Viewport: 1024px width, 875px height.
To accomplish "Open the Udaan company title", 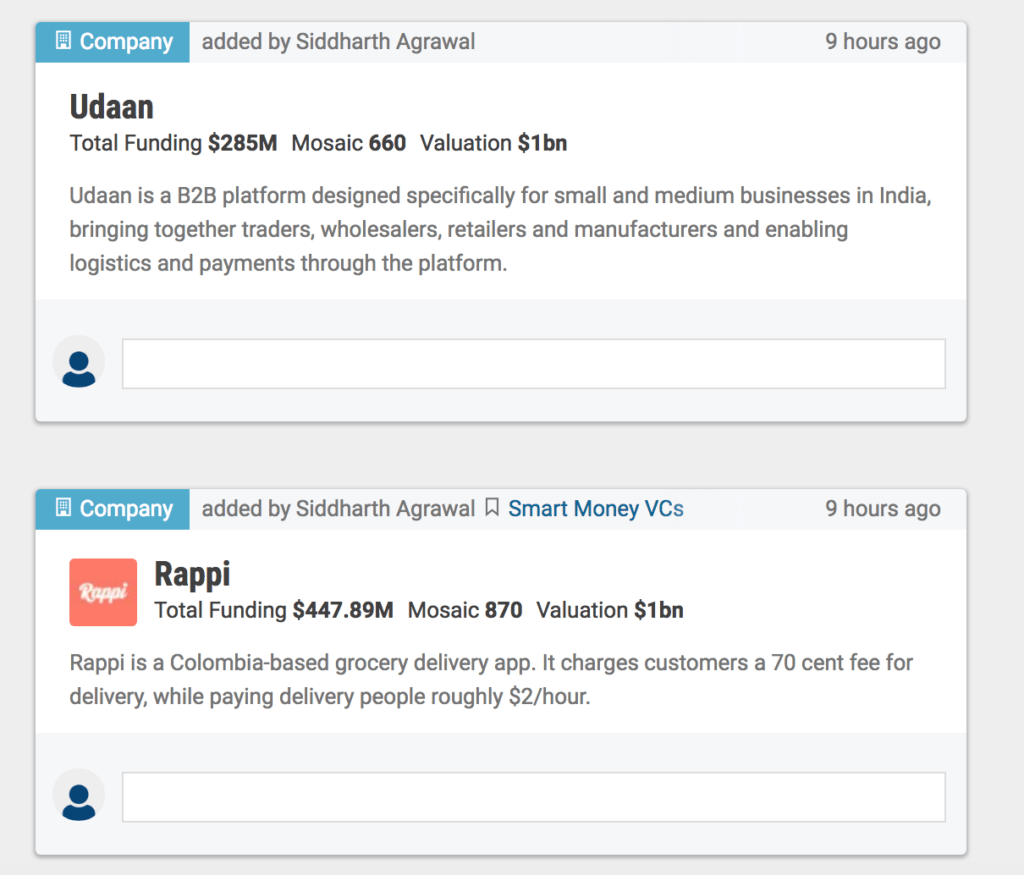I will point(112,106).
